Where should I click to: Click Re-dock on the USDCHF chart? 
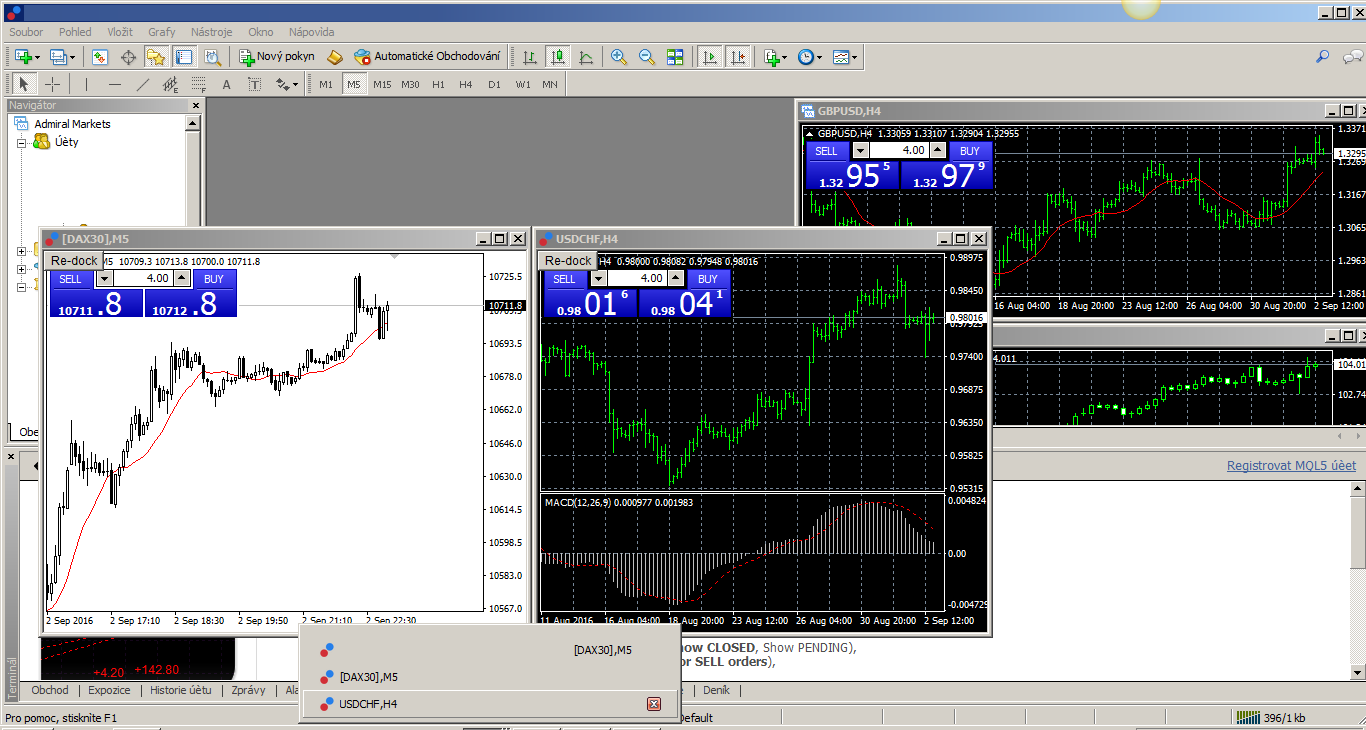tap(567, 261)
